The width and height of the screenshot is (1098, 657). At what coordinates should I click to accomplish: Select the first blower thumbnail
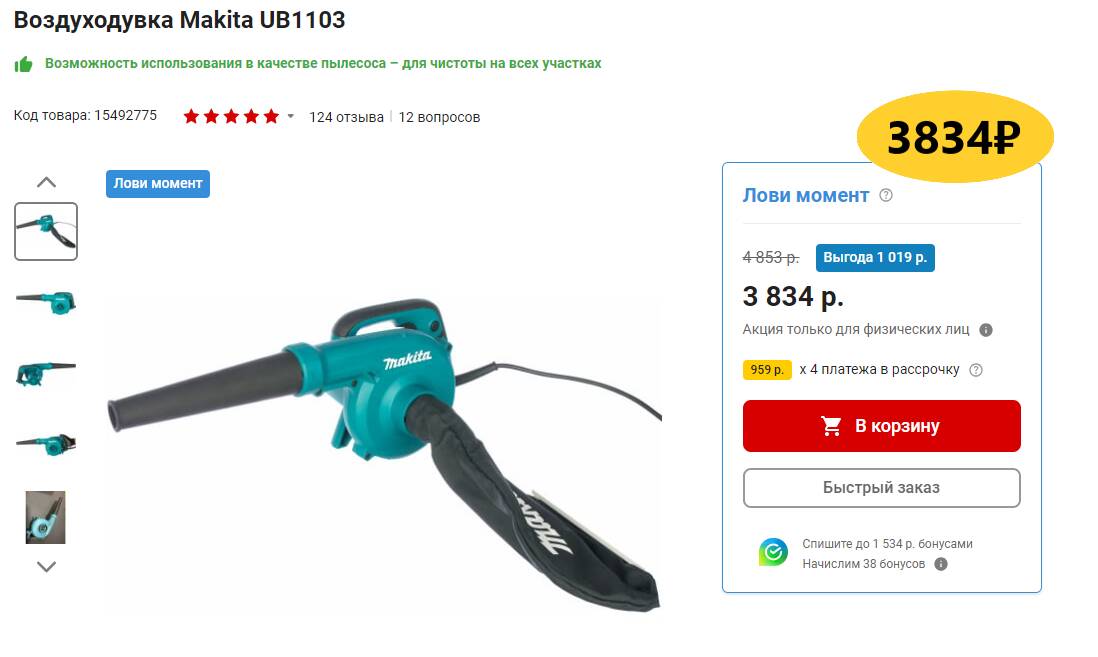click(46, 232)
